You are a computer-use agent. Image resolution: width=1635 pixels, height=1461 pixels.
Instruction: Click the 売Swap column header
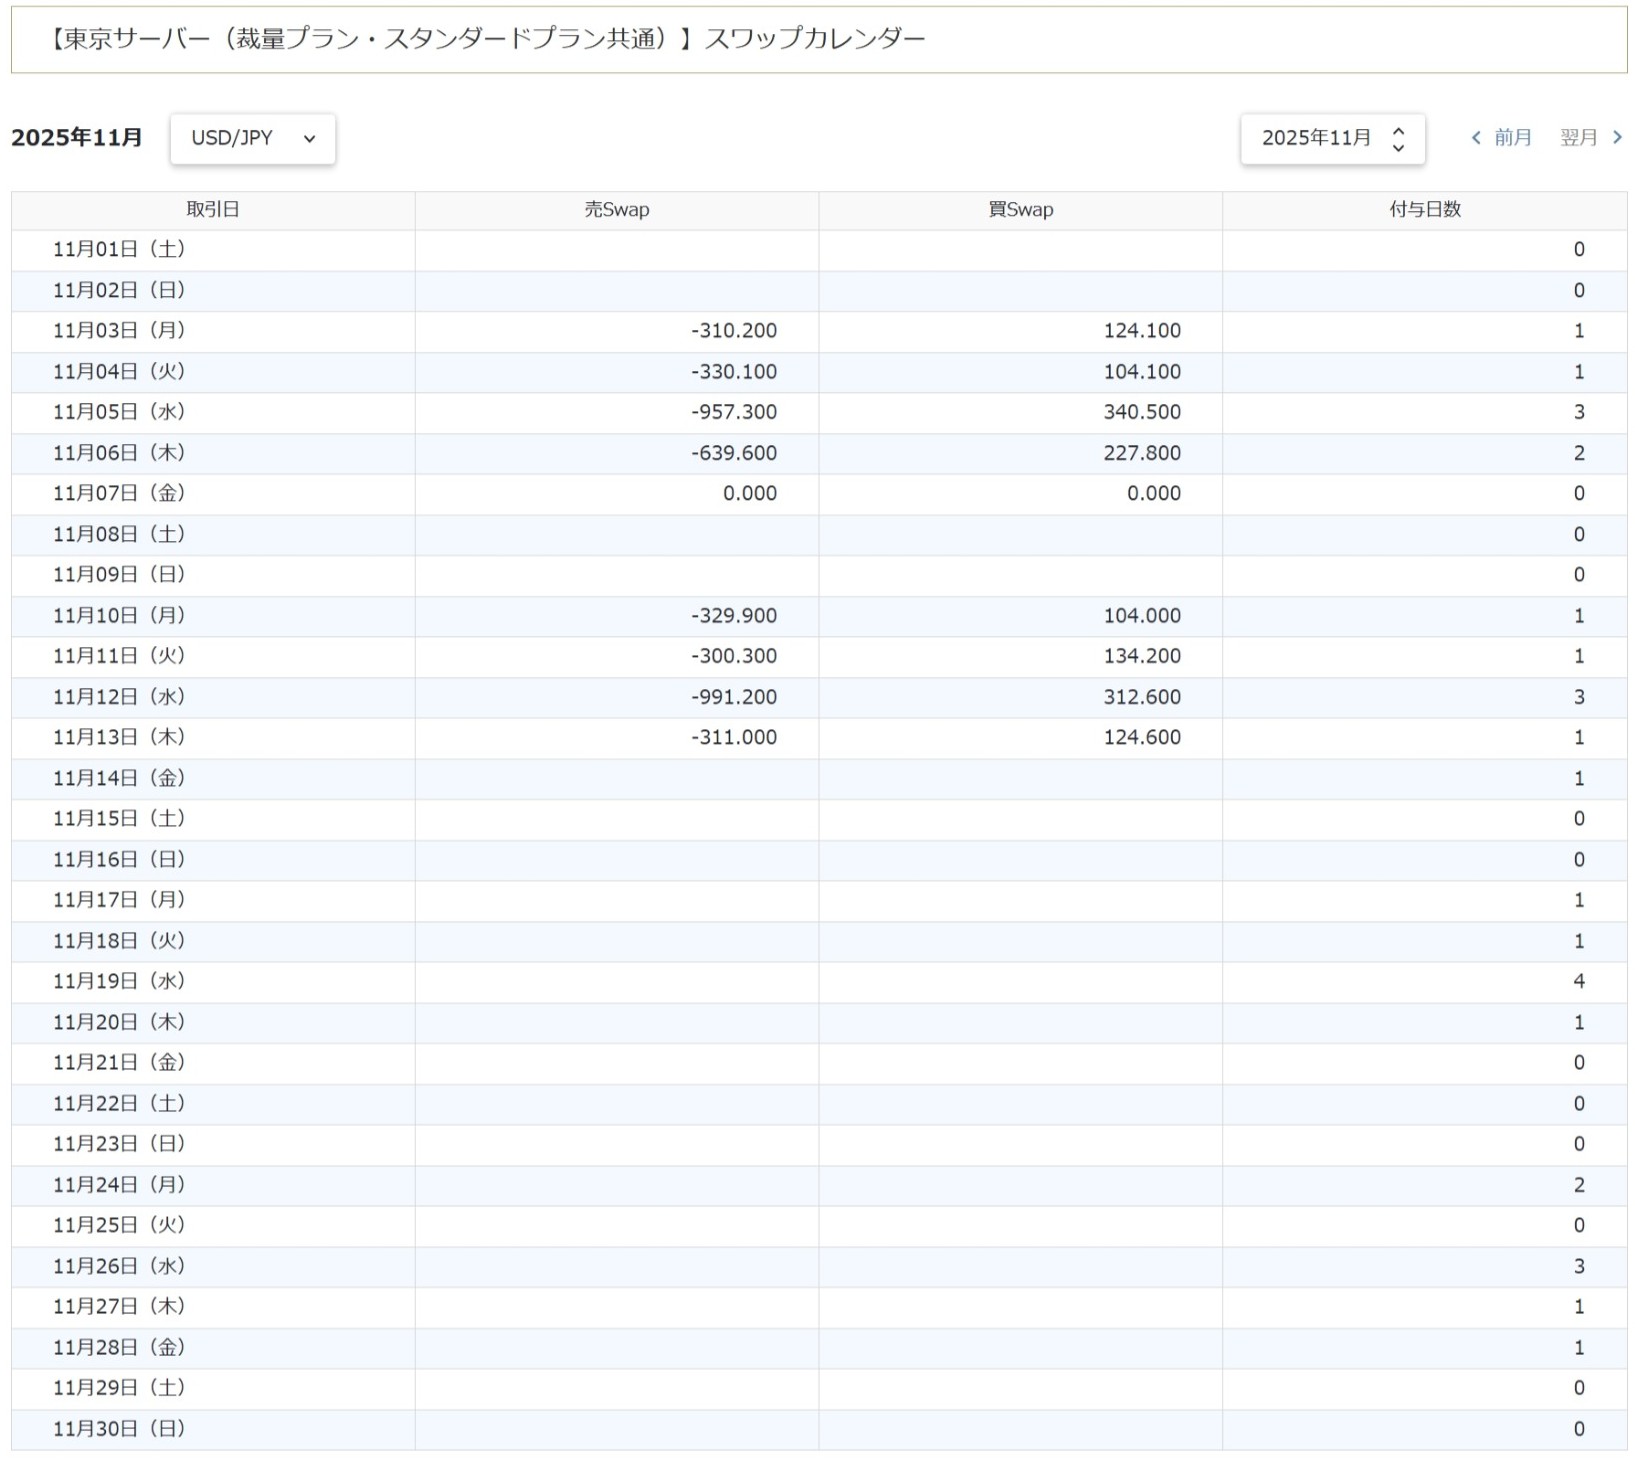[x=617, y=210]
